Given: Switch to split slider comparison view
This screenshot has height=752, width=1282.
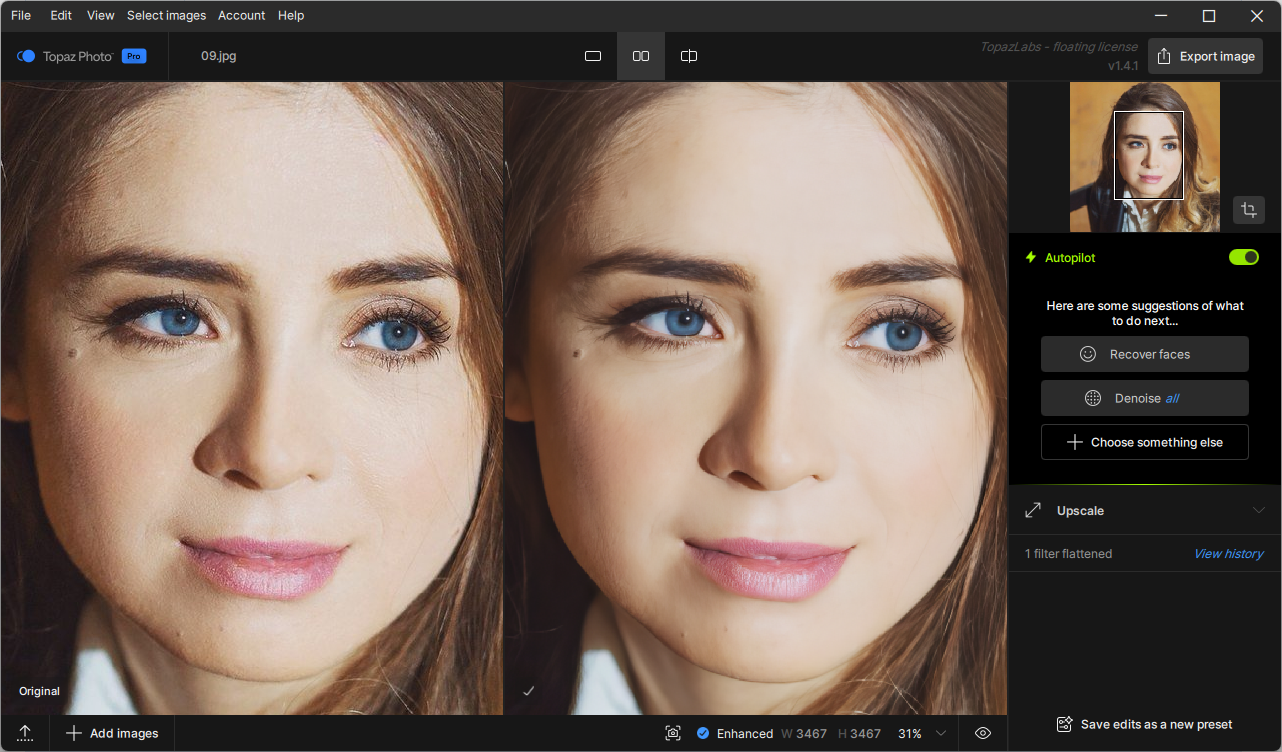Looking at the screenshot, I should [x=689, y=57].
